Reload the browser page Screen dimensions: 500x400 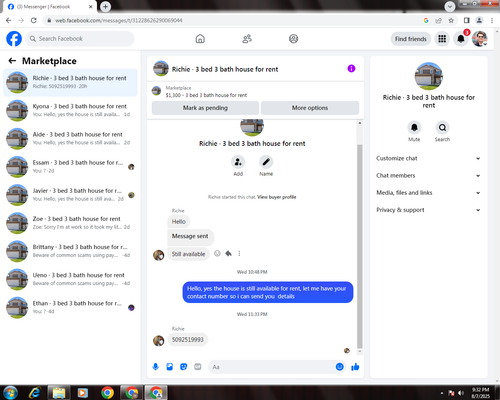tap(33, 20)
